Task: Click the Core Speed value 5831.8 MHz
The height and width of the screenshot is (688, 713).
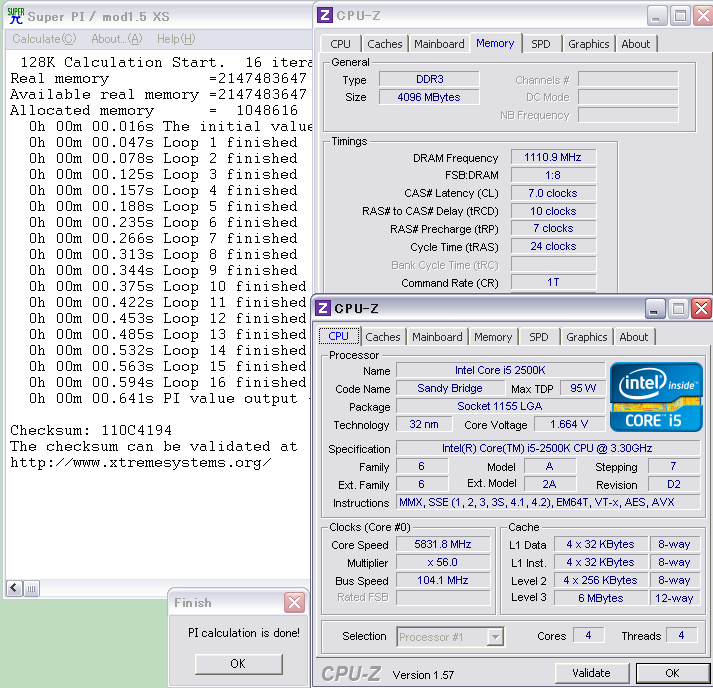Action: [443, 544]
